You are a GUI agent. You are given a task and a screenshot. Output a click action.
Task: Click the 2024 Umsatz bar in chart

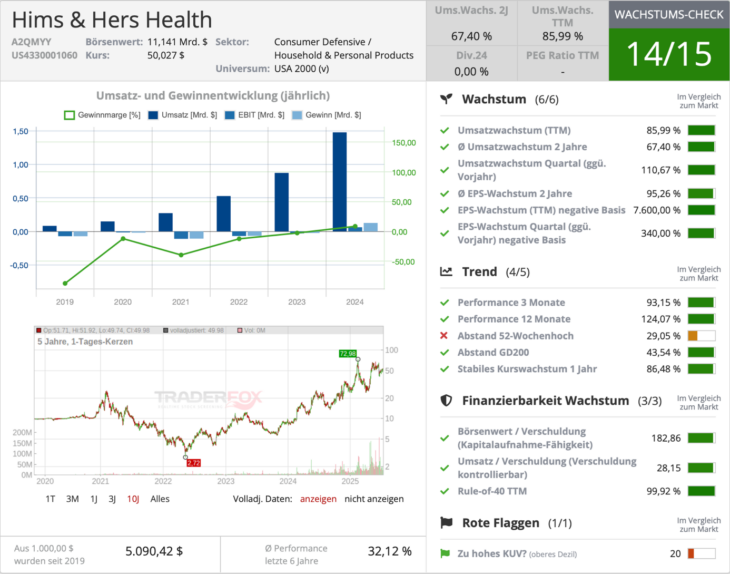click(x=339, y=182)
